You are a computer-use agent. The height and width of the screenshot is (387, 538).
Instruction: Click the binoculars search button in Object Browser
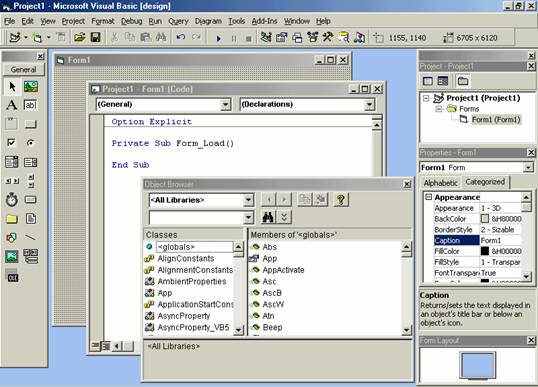pyautogui.click(x=268, y=217)
